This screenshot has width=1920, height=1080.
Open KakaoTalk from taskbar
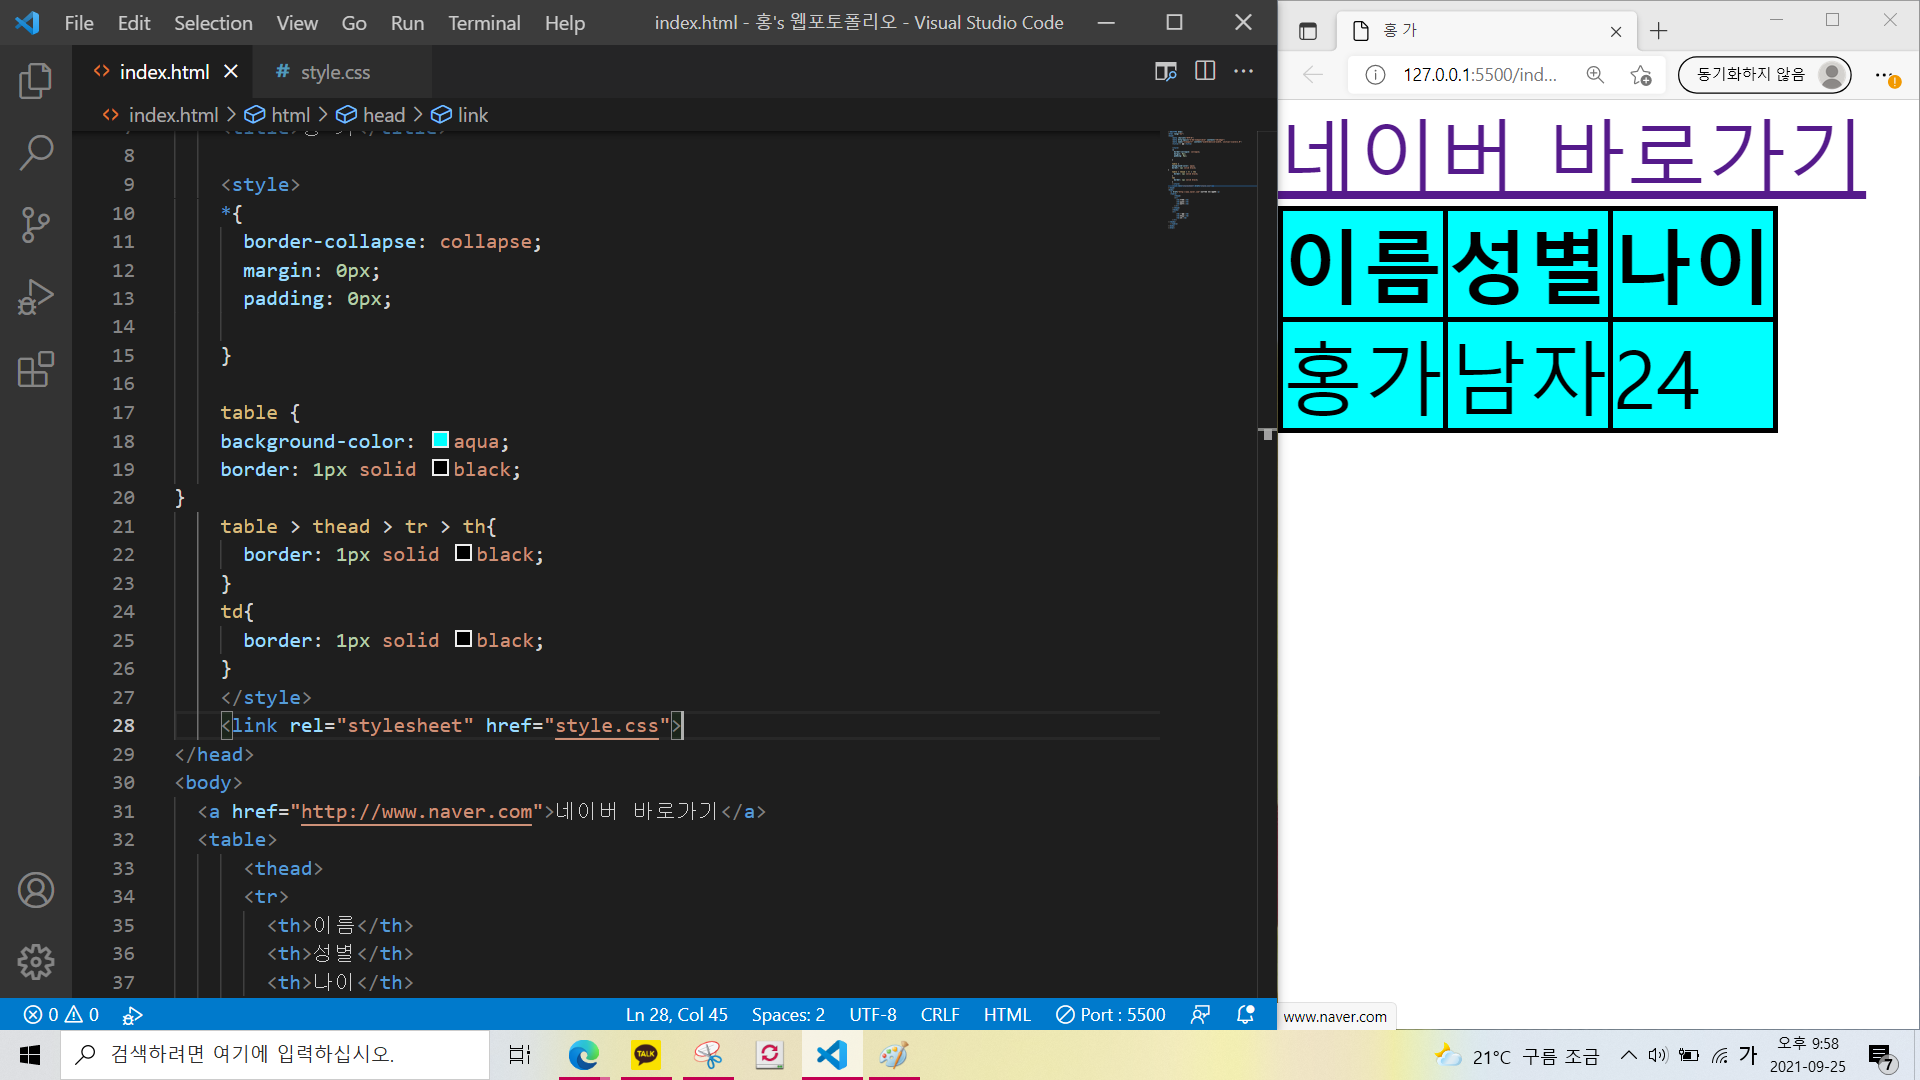pyautogui.click(x=646, y=1055)
